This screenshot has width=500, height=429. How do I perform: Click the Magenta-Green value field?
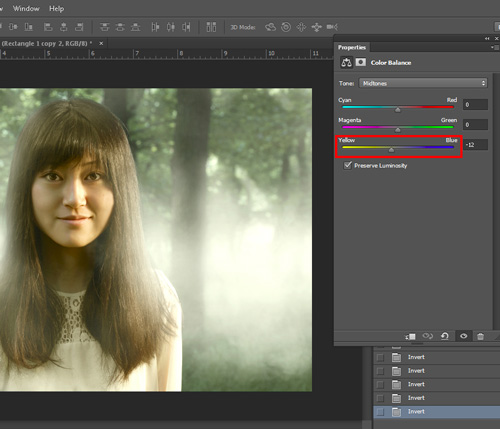(x=475, y=125)
